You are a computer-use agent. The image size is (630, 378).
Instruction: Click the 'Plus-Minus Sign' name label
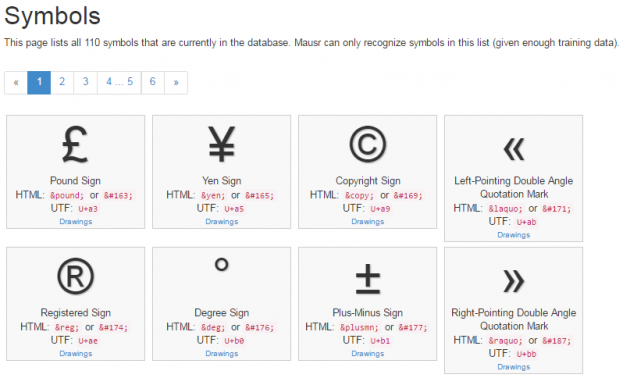click(x=368, y=313)
